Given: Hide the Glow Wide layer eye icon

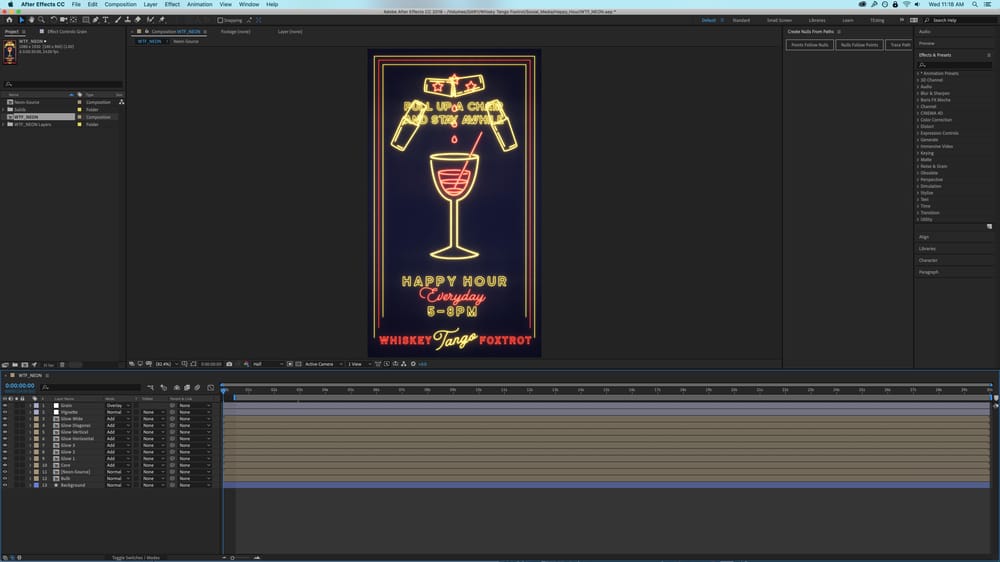Looking at the screenshot, I should click(x=5, y=419).
